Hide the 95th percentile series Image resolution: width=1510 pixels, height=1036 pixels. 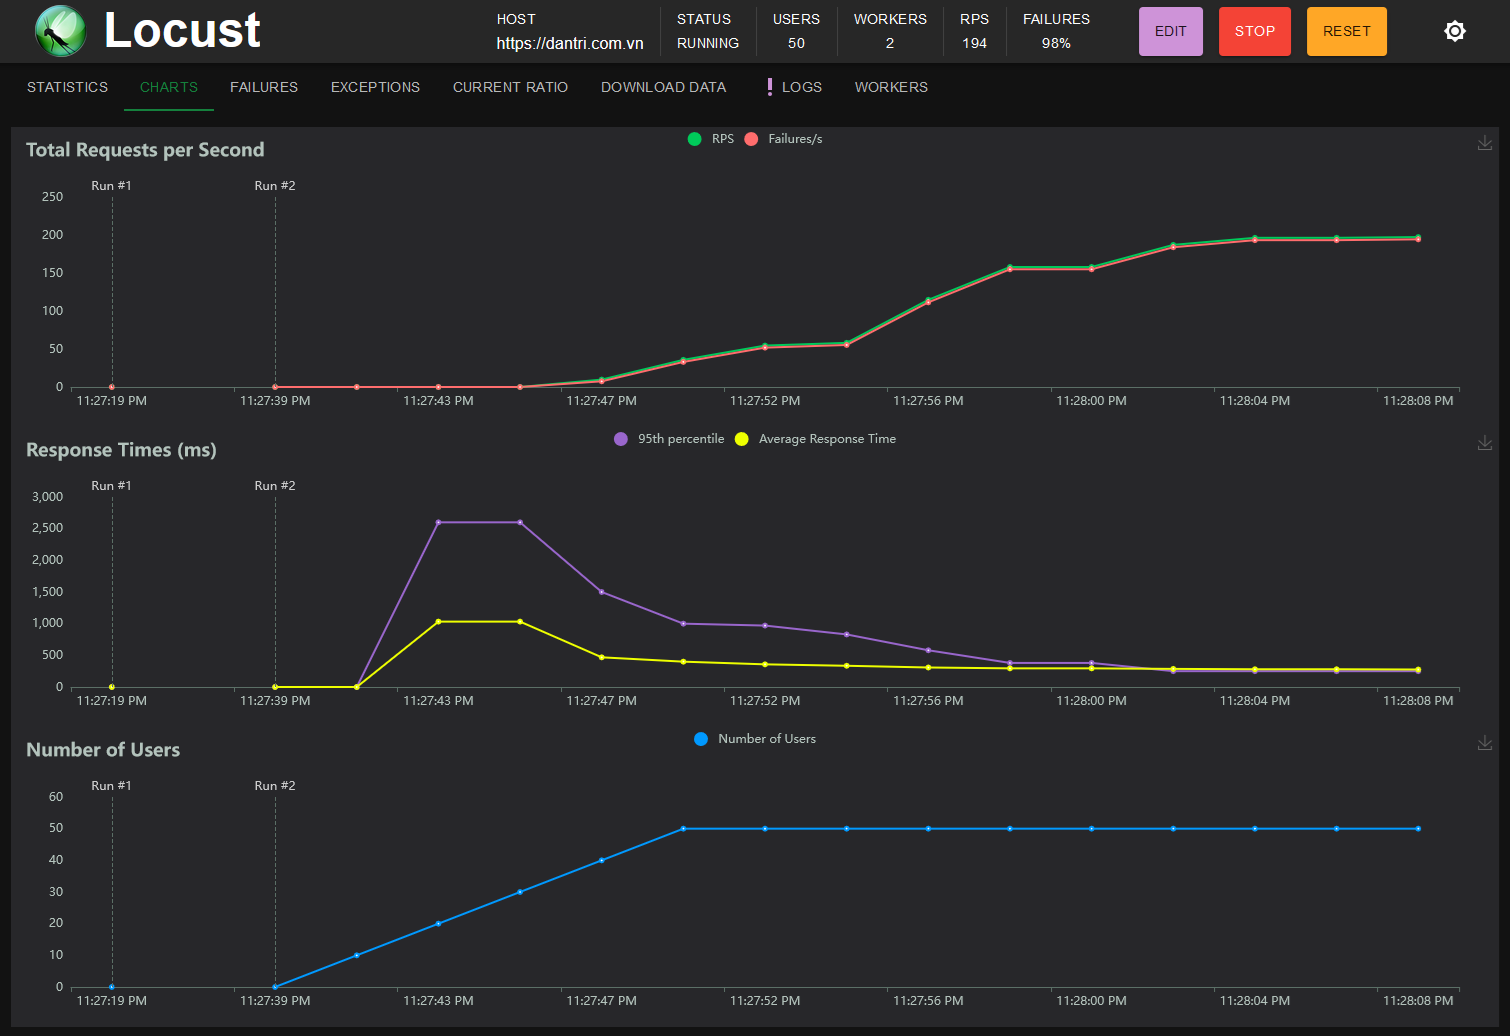[x=669, y=439]
